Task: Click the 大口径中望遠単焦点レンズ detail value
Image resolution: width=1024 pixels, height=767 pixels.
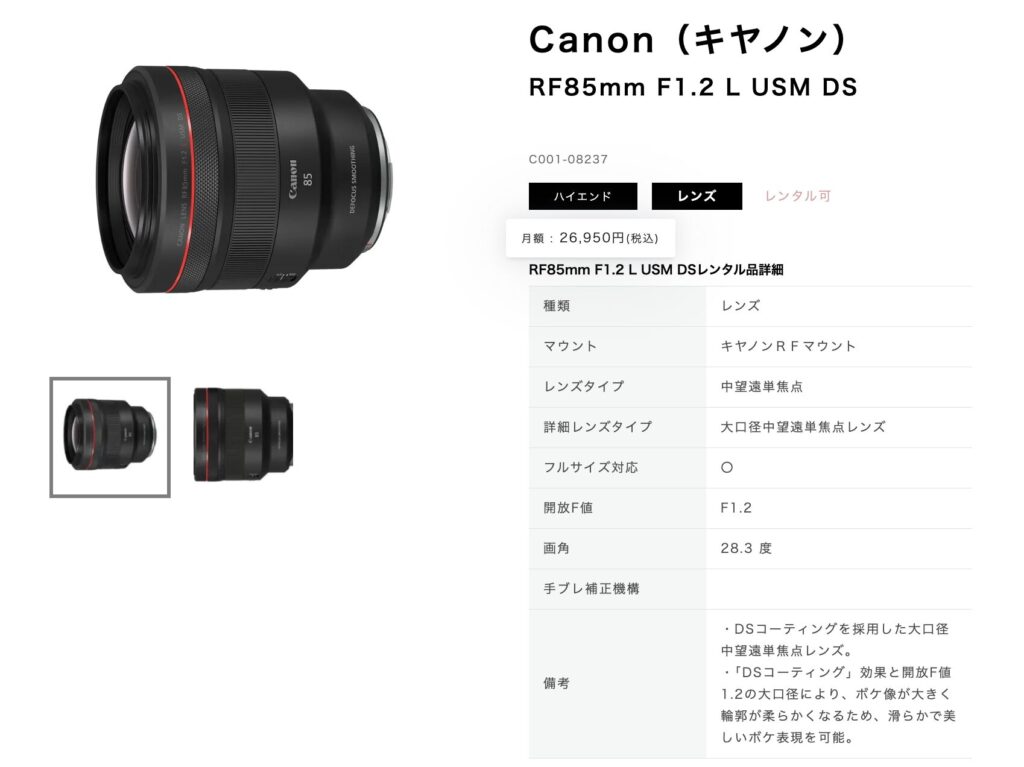Action: click(x=803, y=427)
